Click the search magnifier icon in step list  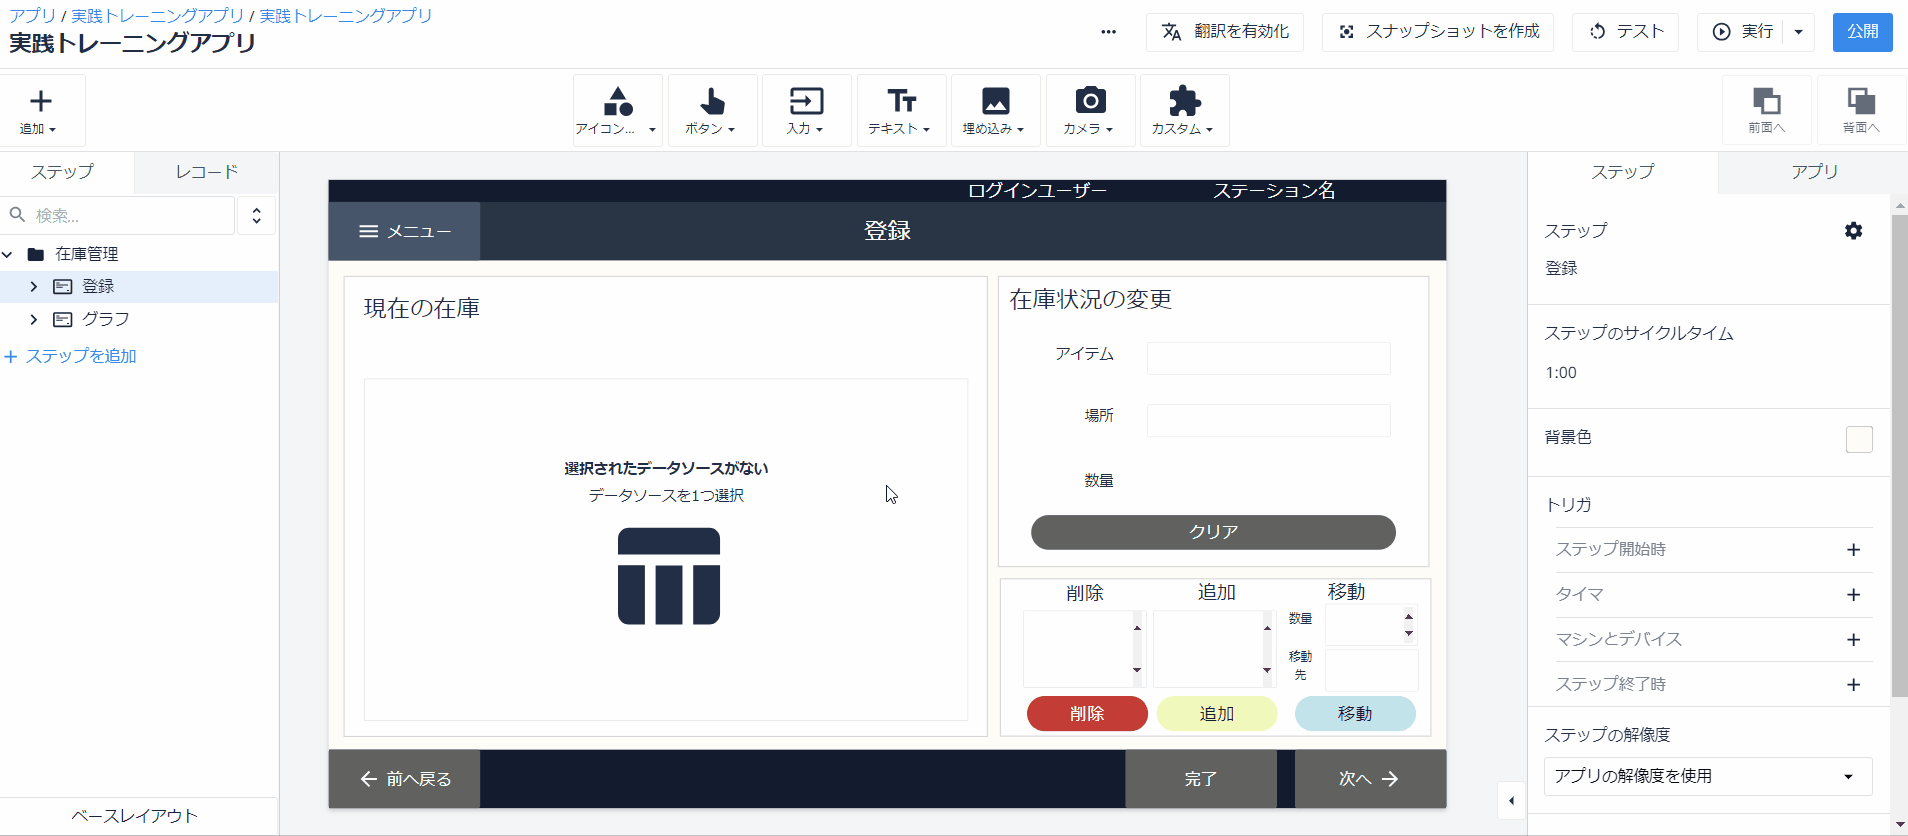click(x=18, y=215)
